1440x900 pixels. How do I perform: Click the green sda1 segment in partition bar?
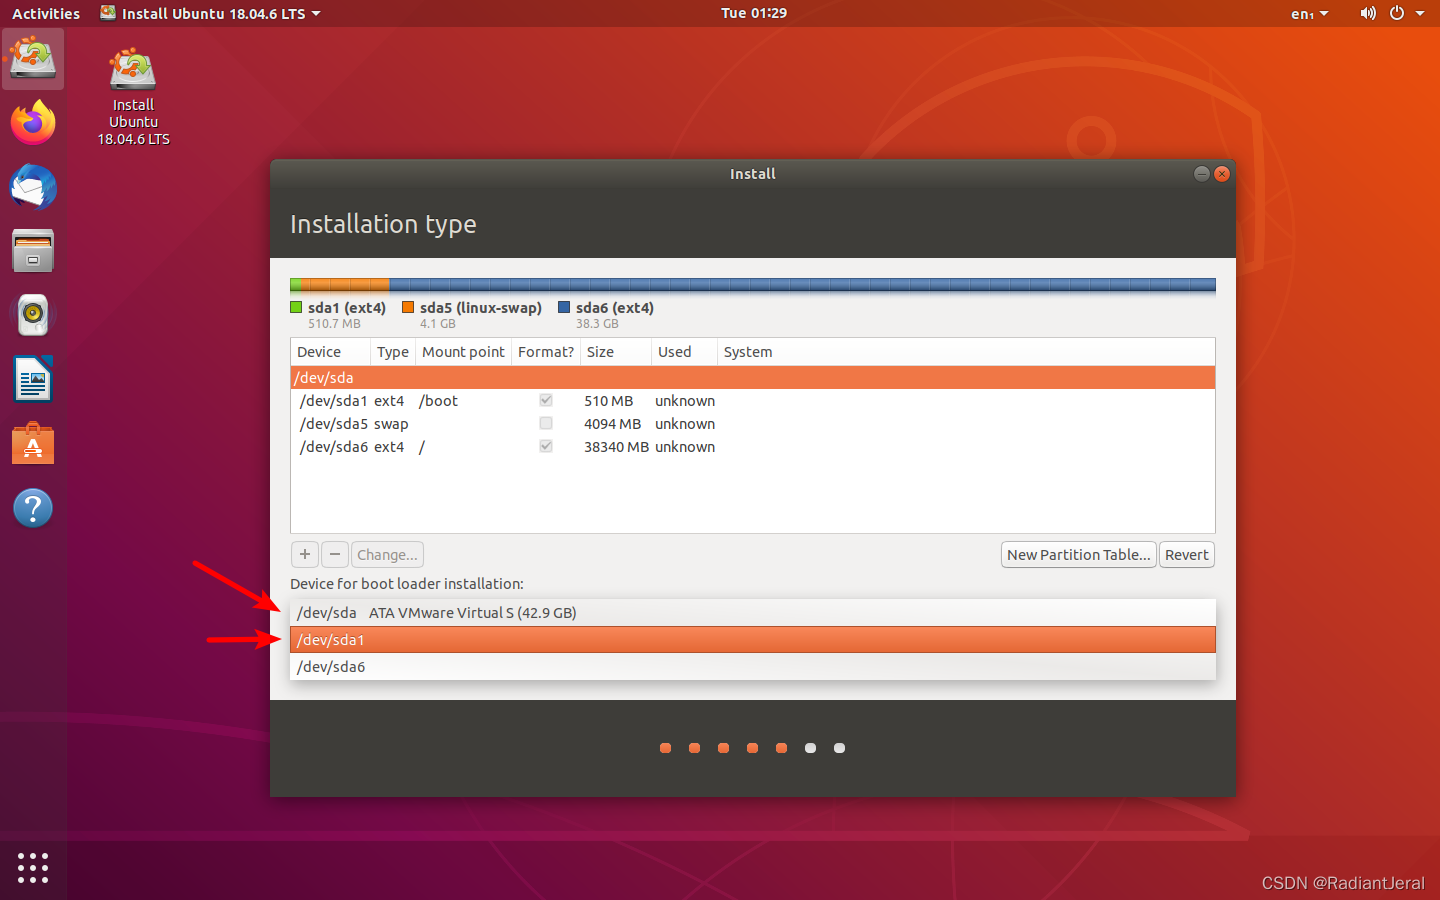296,285
